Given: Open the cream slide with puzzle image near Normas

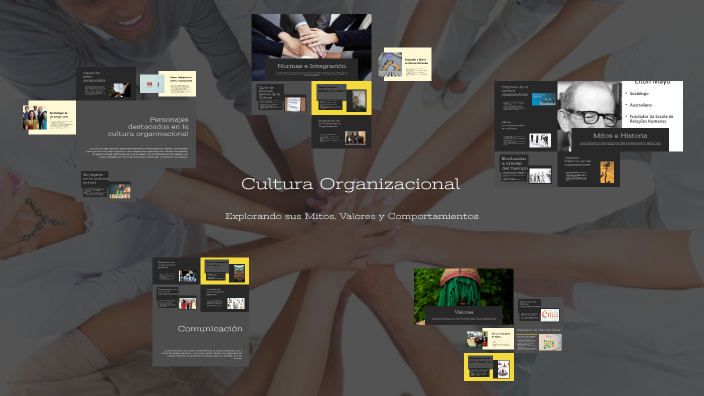Looking at the screenshot, I should tap(405, 64).
